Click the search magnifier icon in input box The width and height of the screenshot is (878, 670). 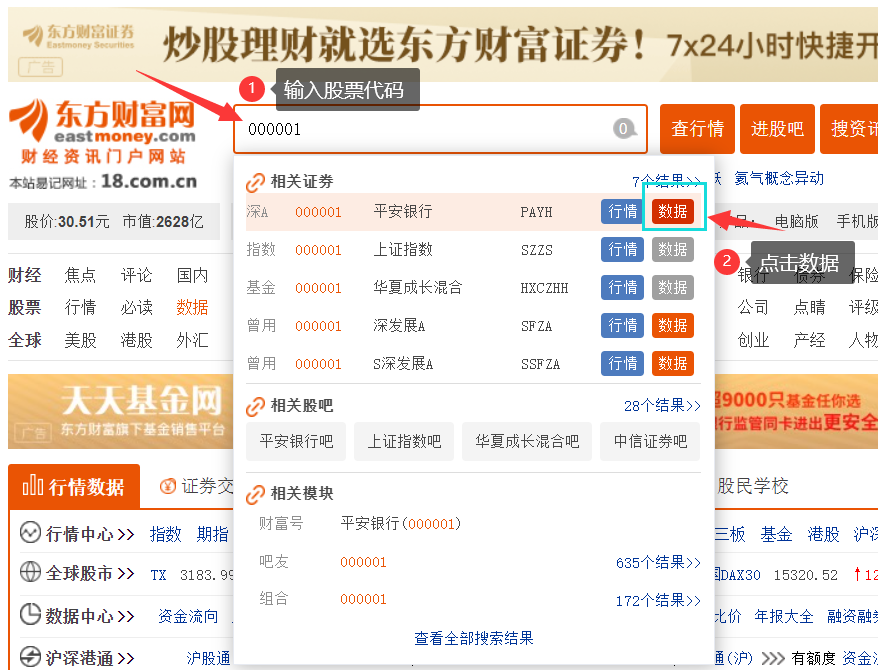tap(624, 129)
